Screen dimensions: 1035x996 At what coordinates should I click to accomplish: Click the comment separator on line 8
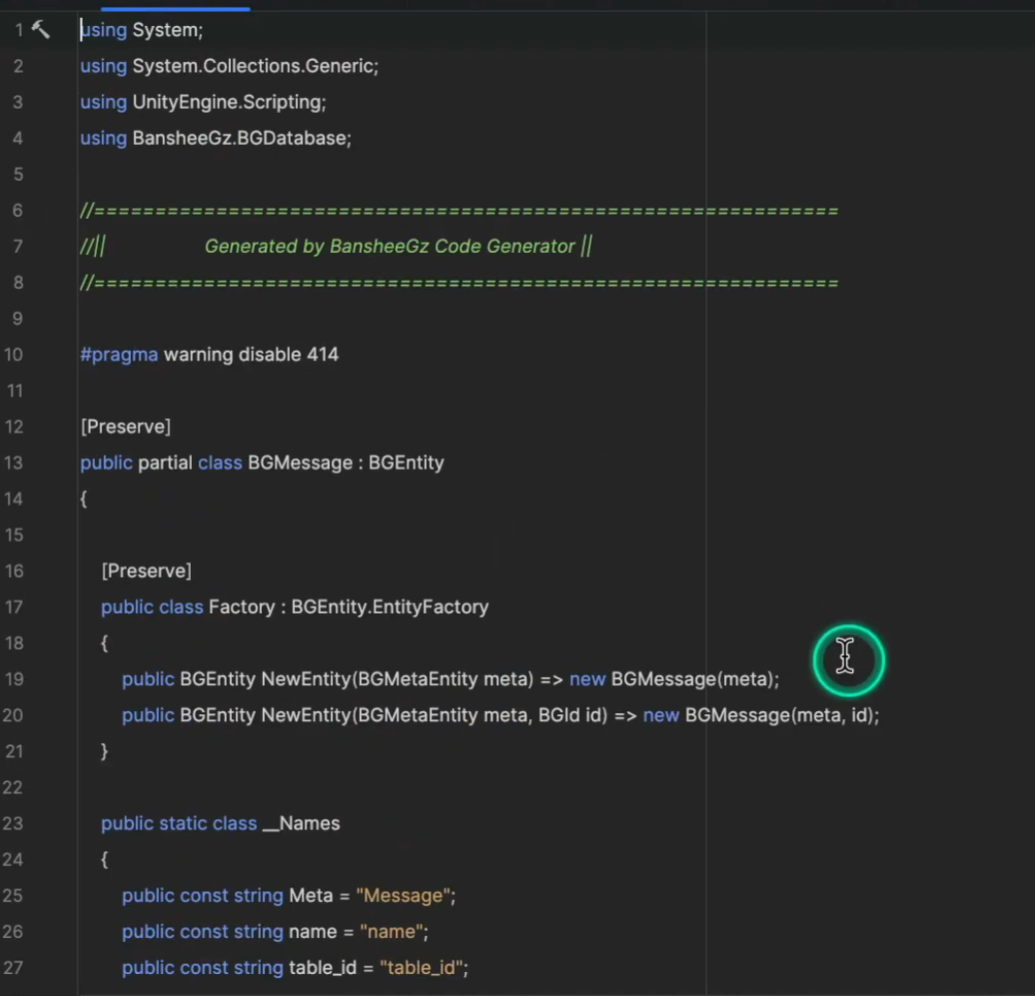459,282
